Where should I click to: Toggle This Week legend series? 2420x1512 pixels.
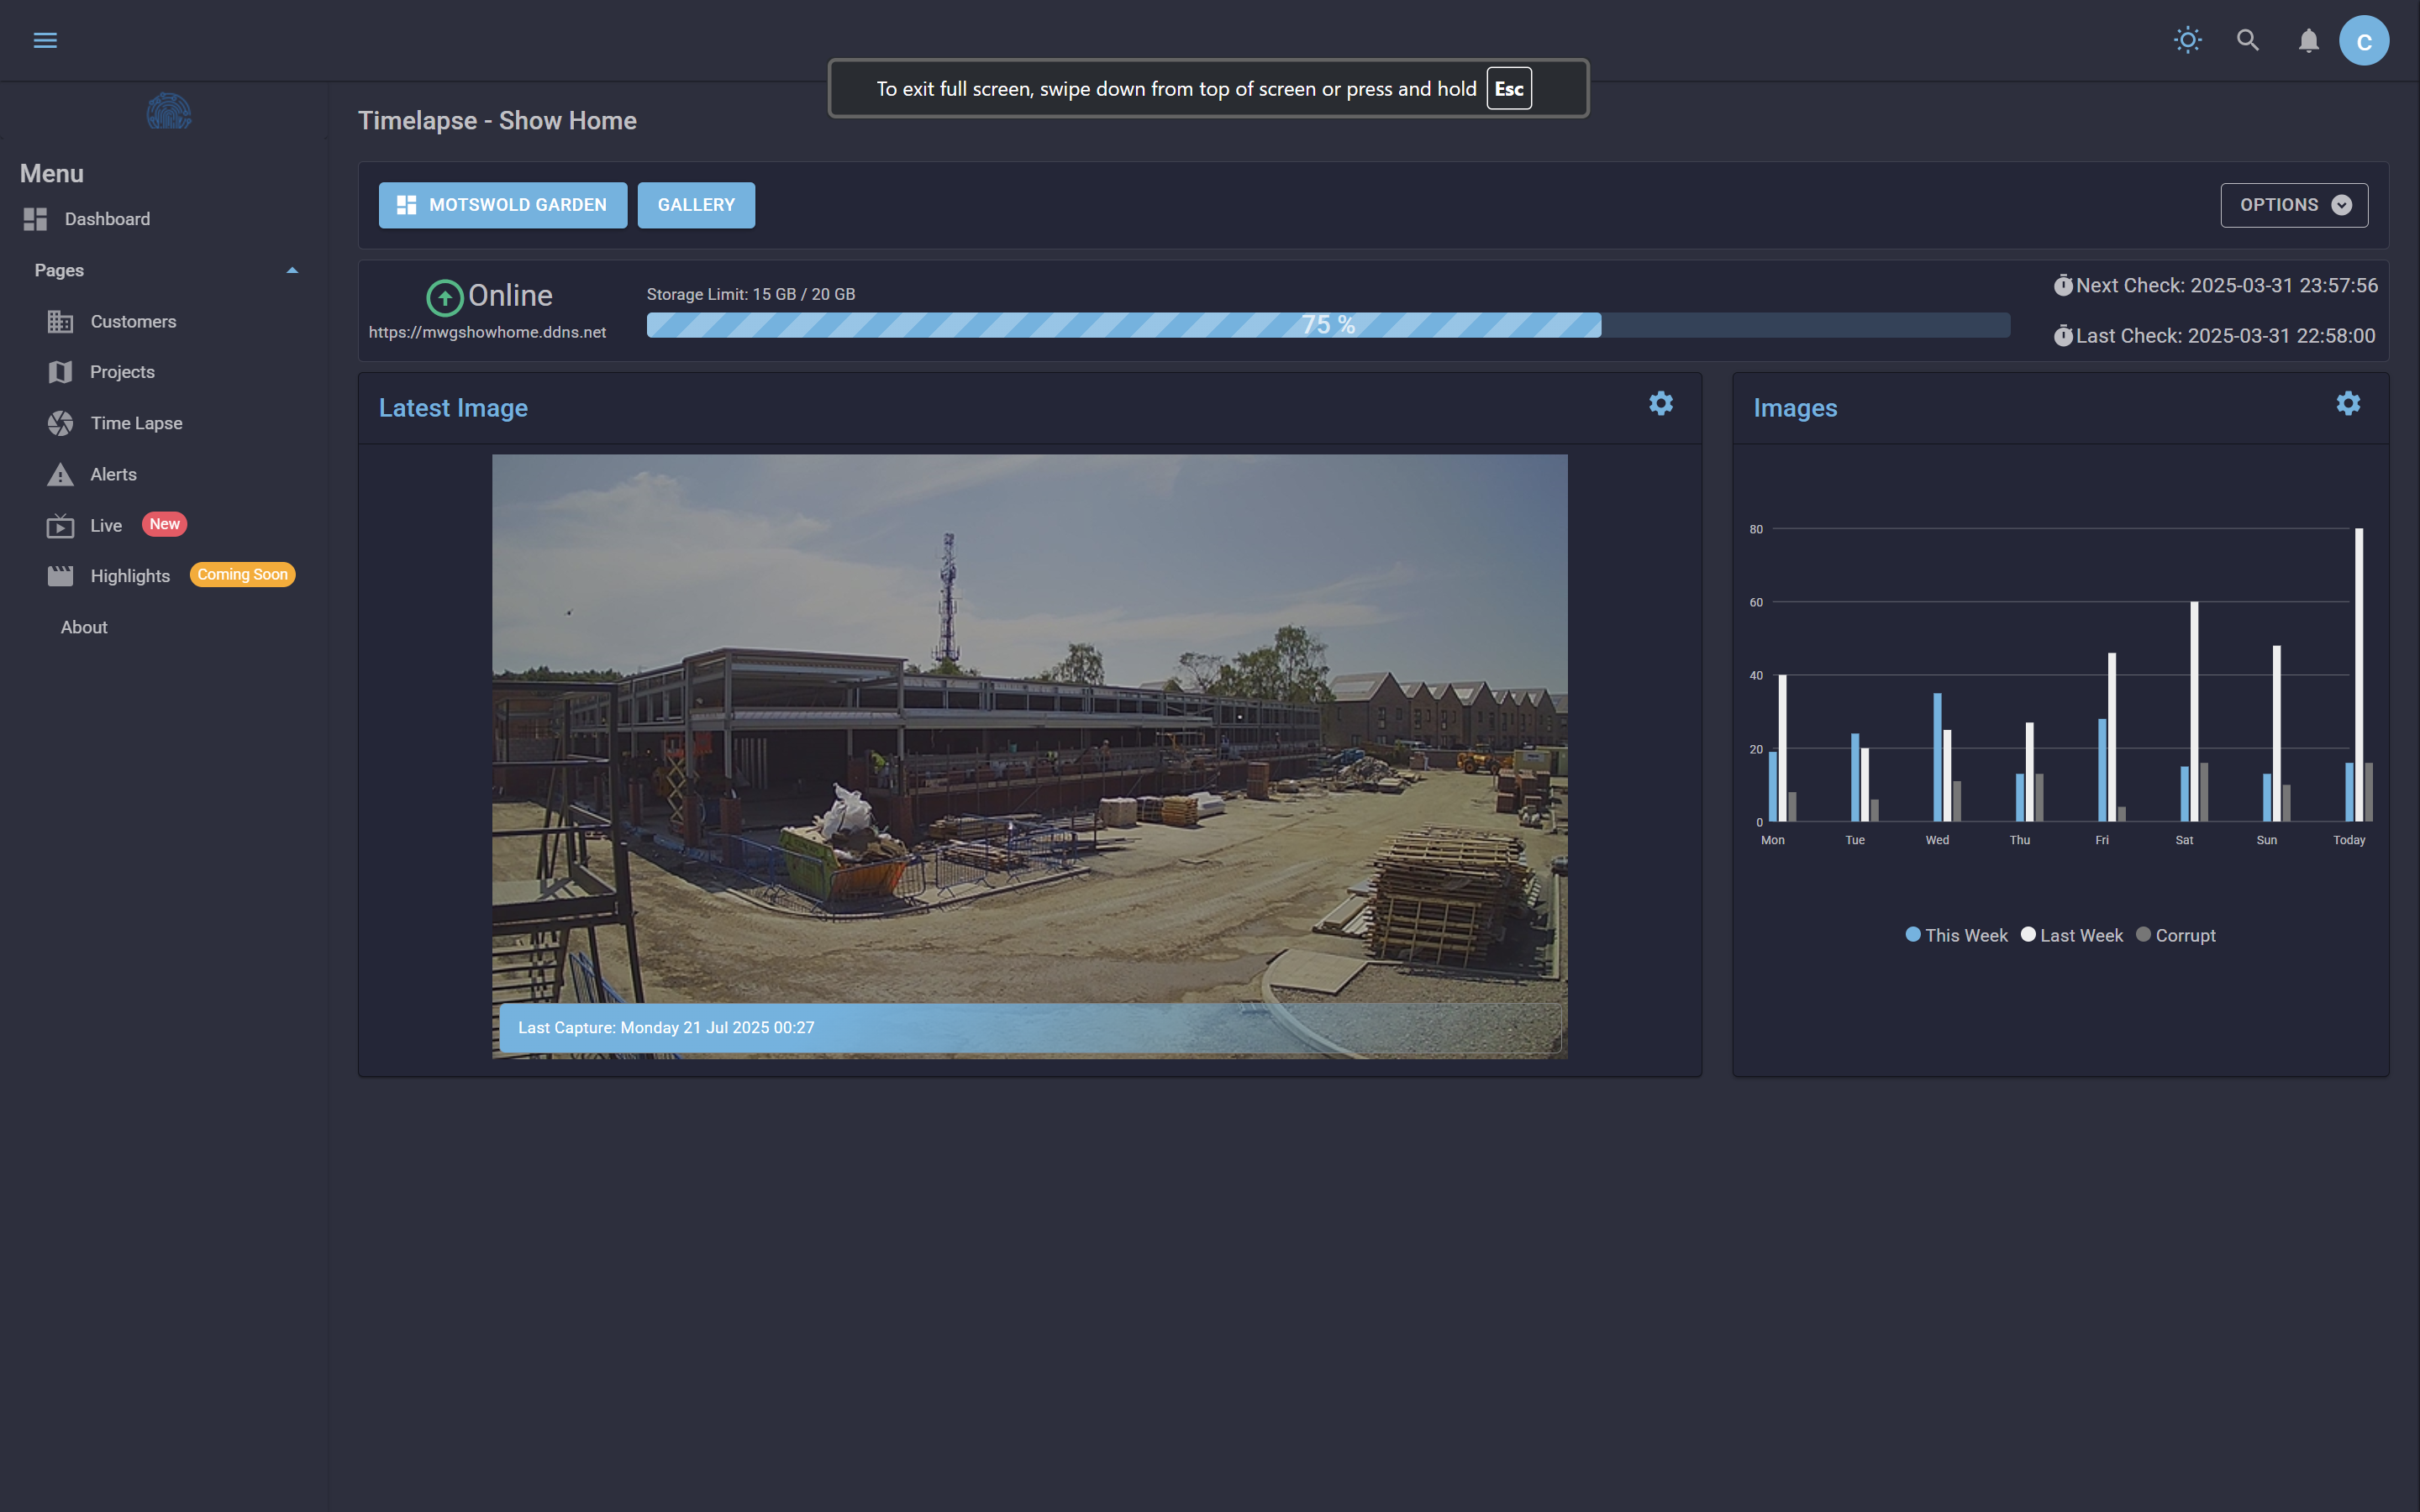1956,935
